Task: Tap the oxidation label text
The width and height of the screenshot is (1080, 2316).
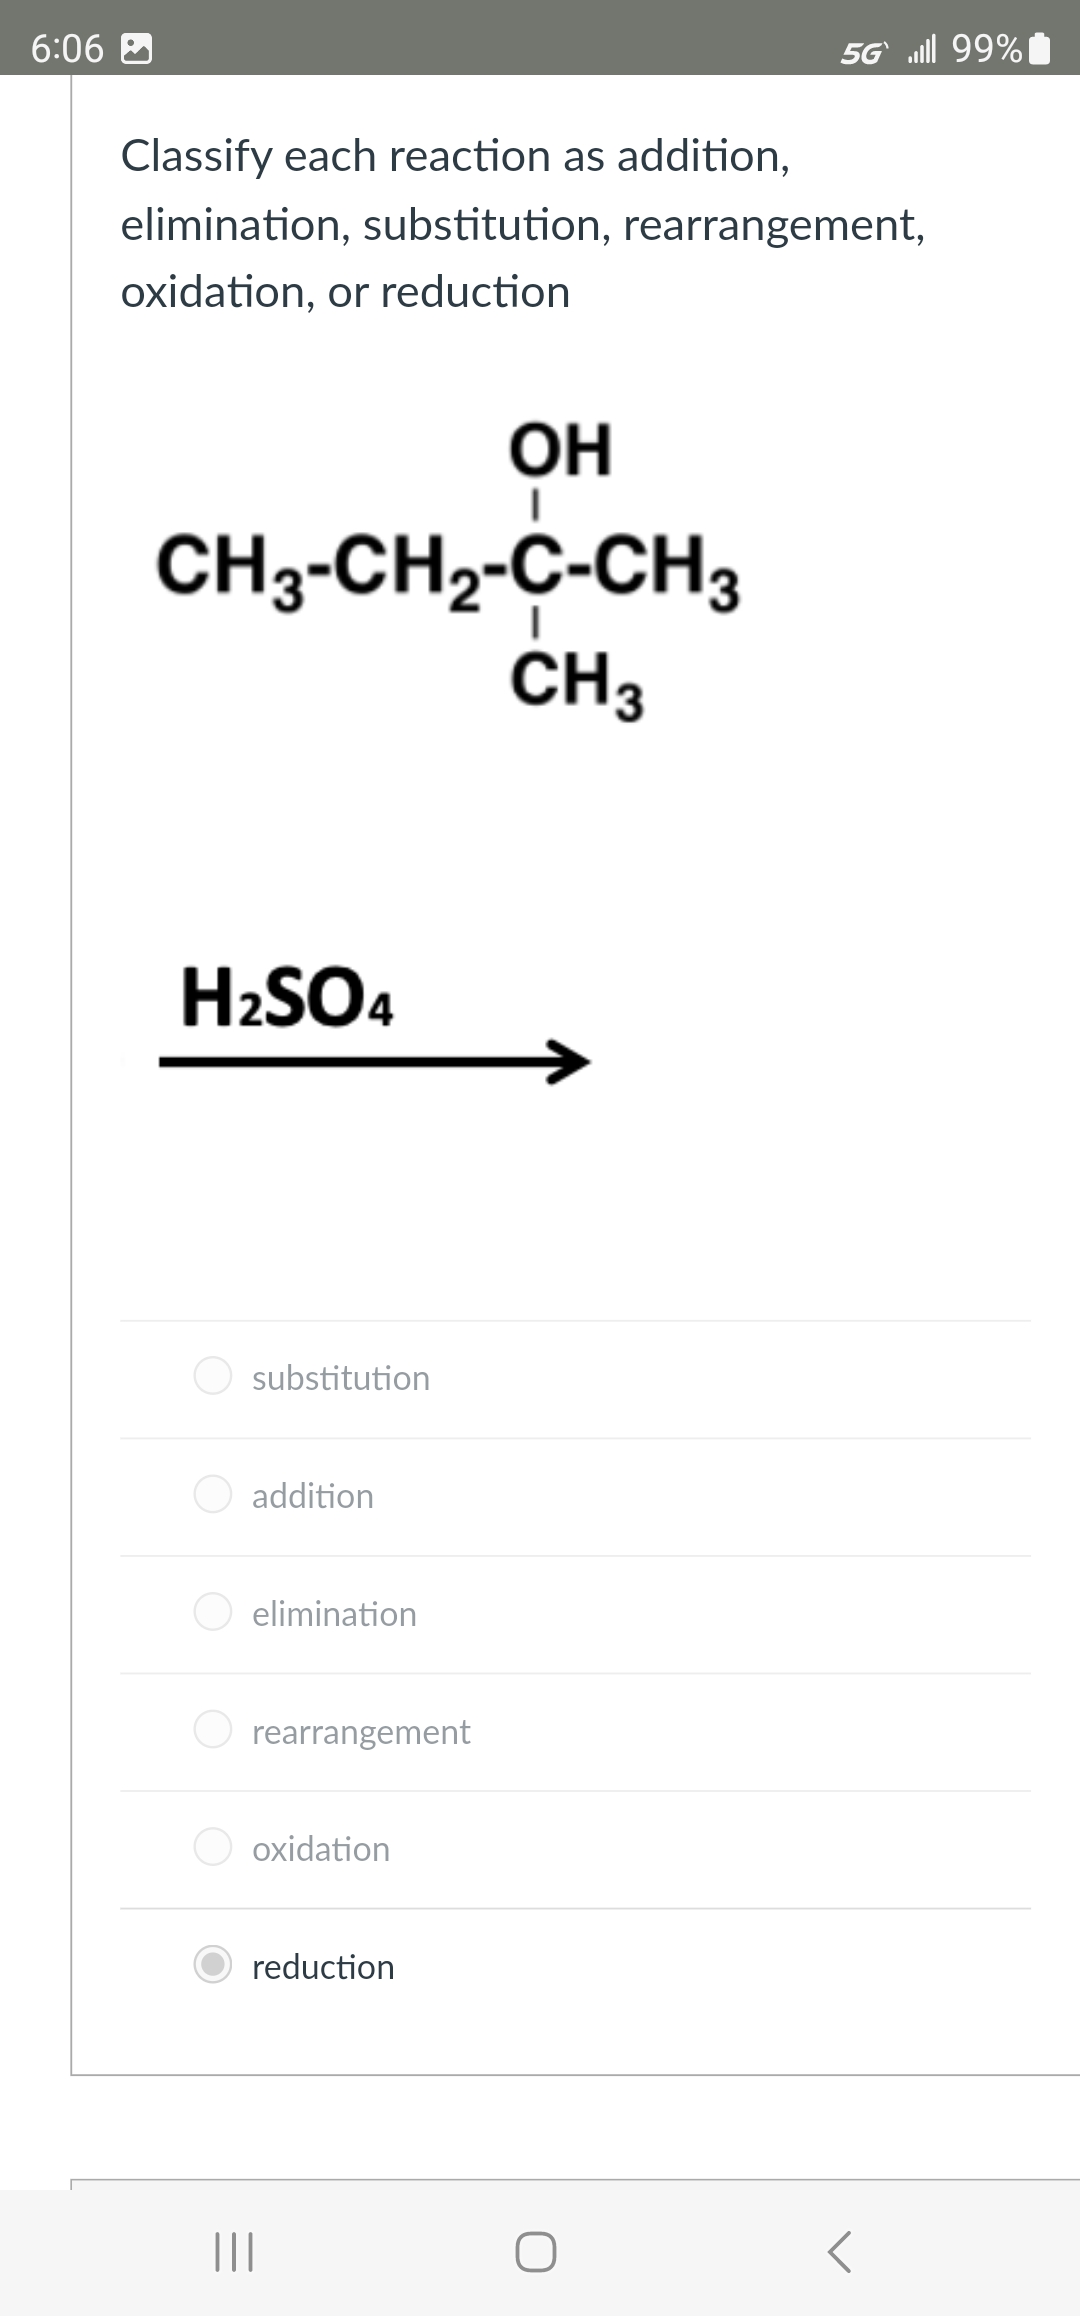Action: (320, 1848)
